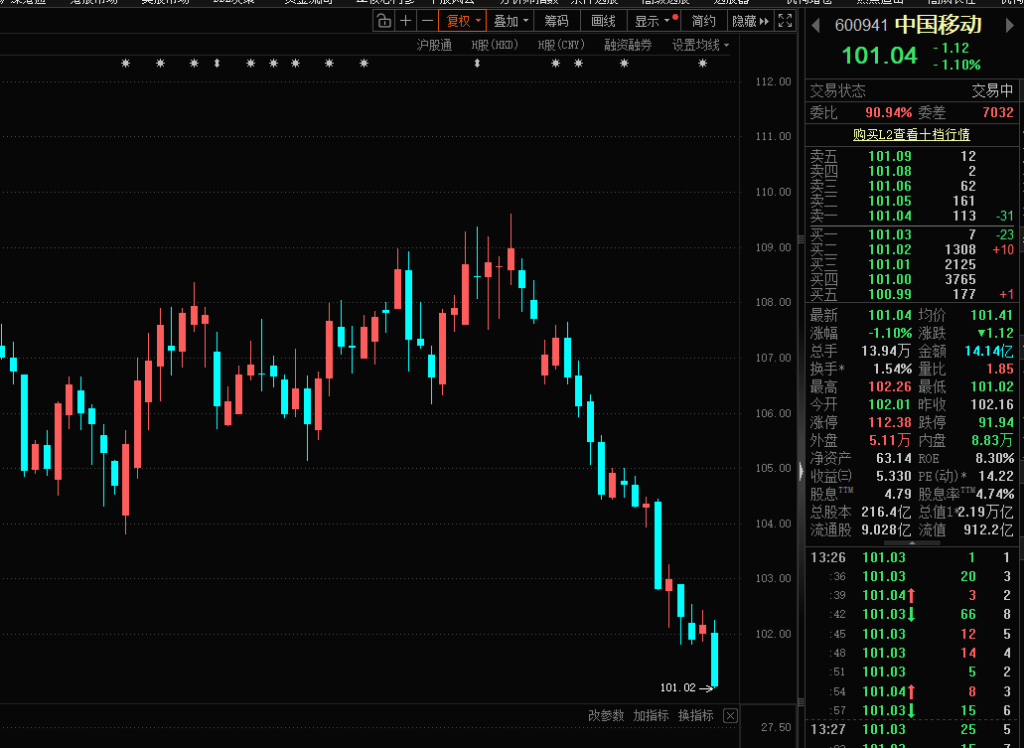The image size is (1024, 748).
Task: Toggle 简约 simplified display mode
Action: point(704,21)
